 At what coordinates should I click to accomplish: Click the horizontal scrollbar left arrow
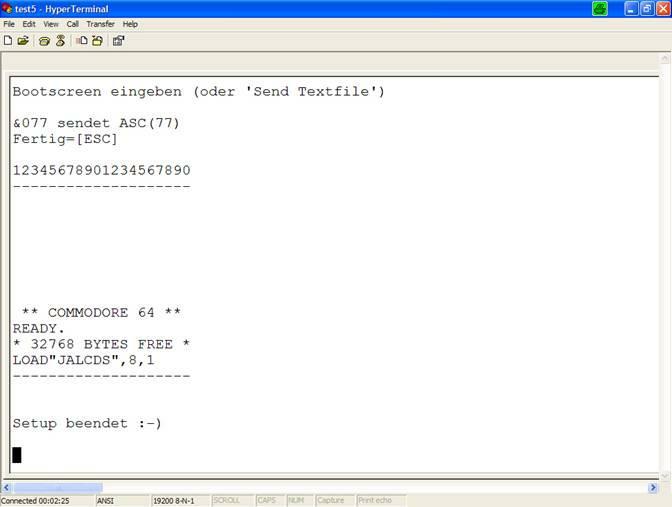point(6,487)
